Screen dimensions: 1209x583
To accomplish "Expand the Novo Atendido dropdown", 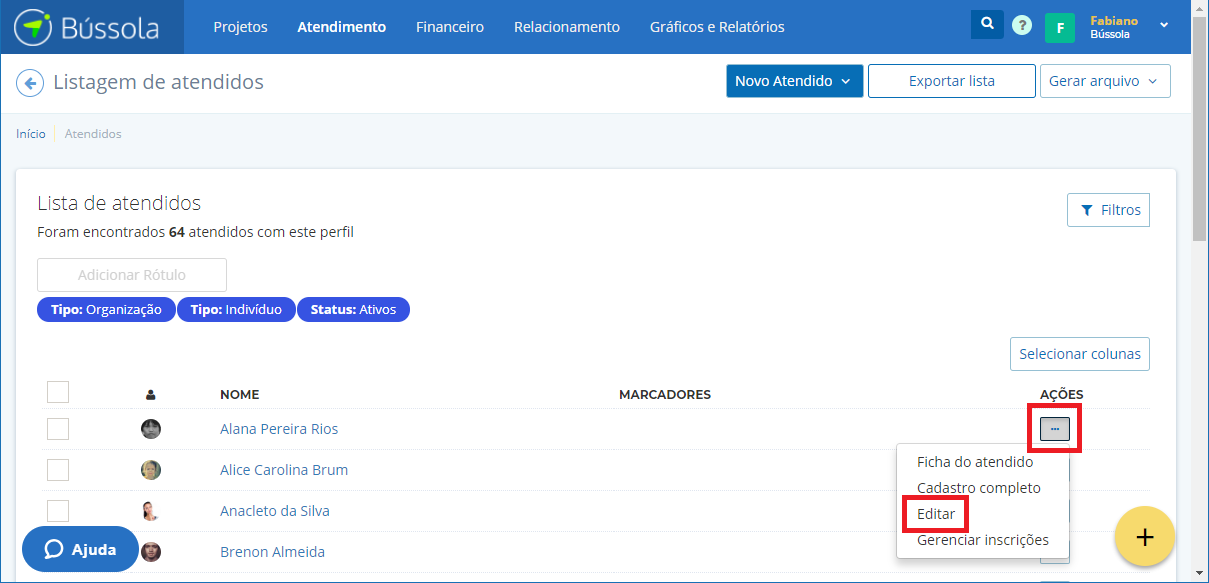I will coord(794,81).
